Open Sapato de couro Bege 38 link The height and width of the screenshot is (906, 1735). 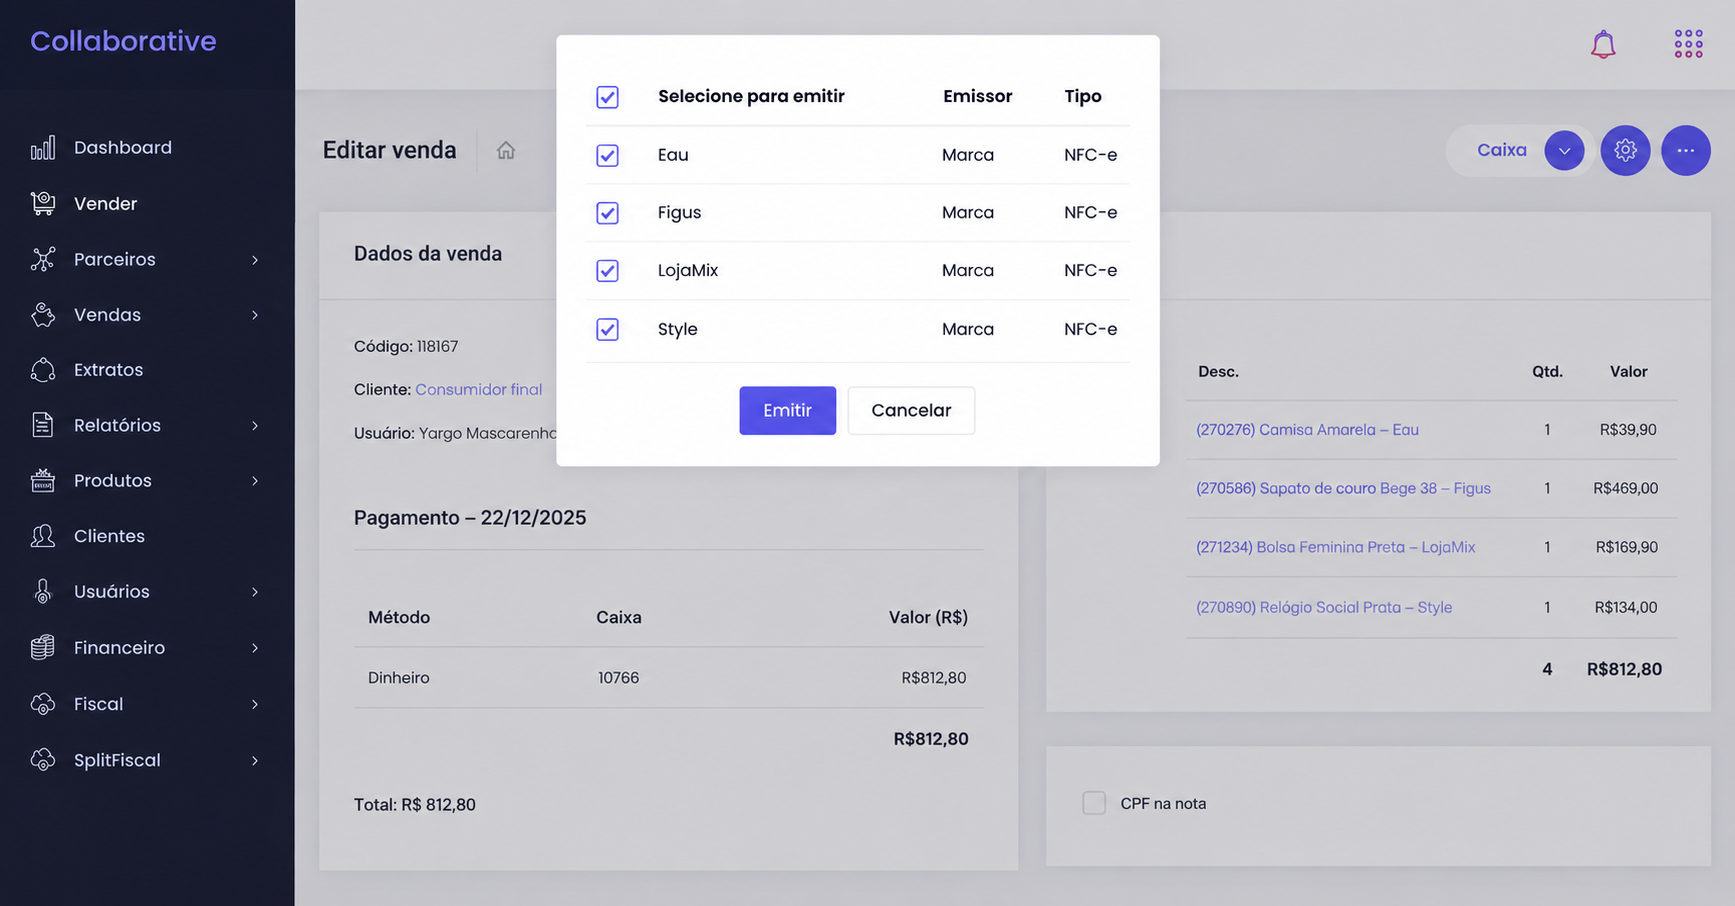pyautogui.click(x=1343, y=488)
